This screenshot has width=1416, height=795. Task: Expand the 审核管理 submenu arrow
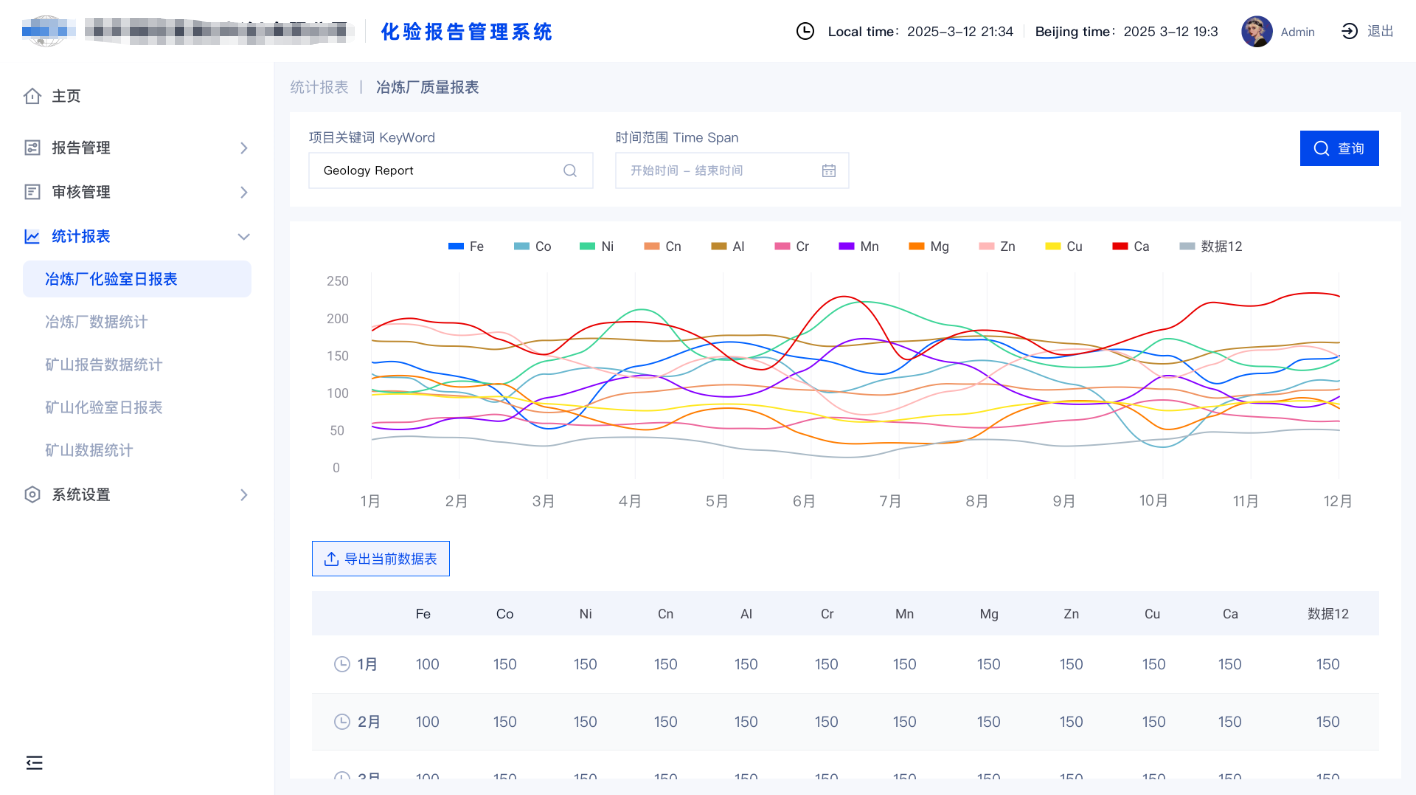(244, 192)
